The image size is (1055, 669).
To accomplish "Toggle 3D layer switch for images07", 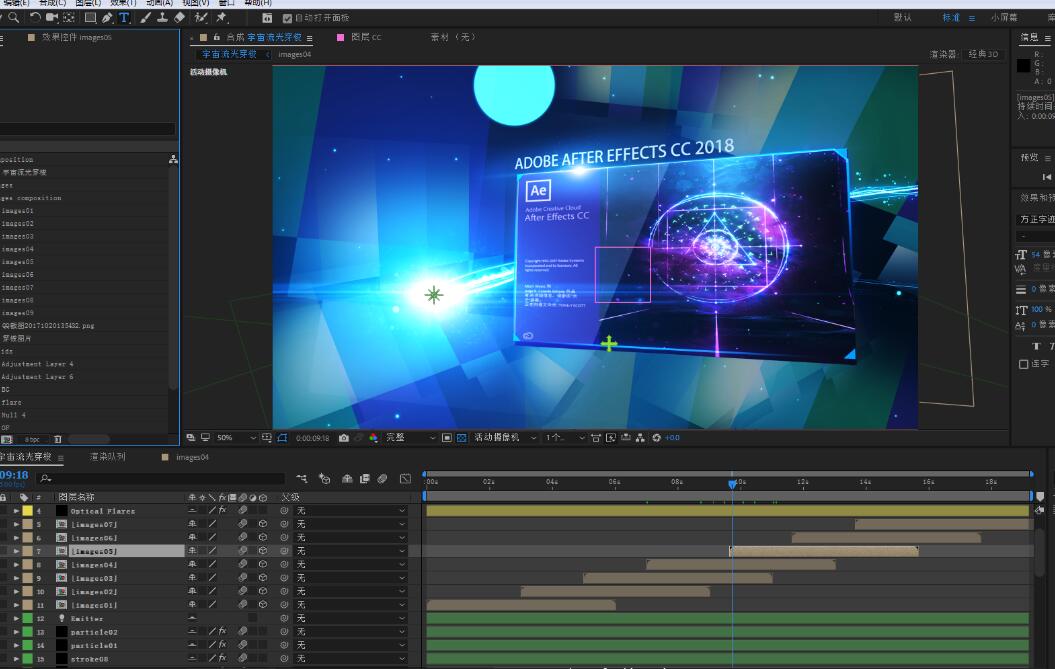I will (262, 524).
